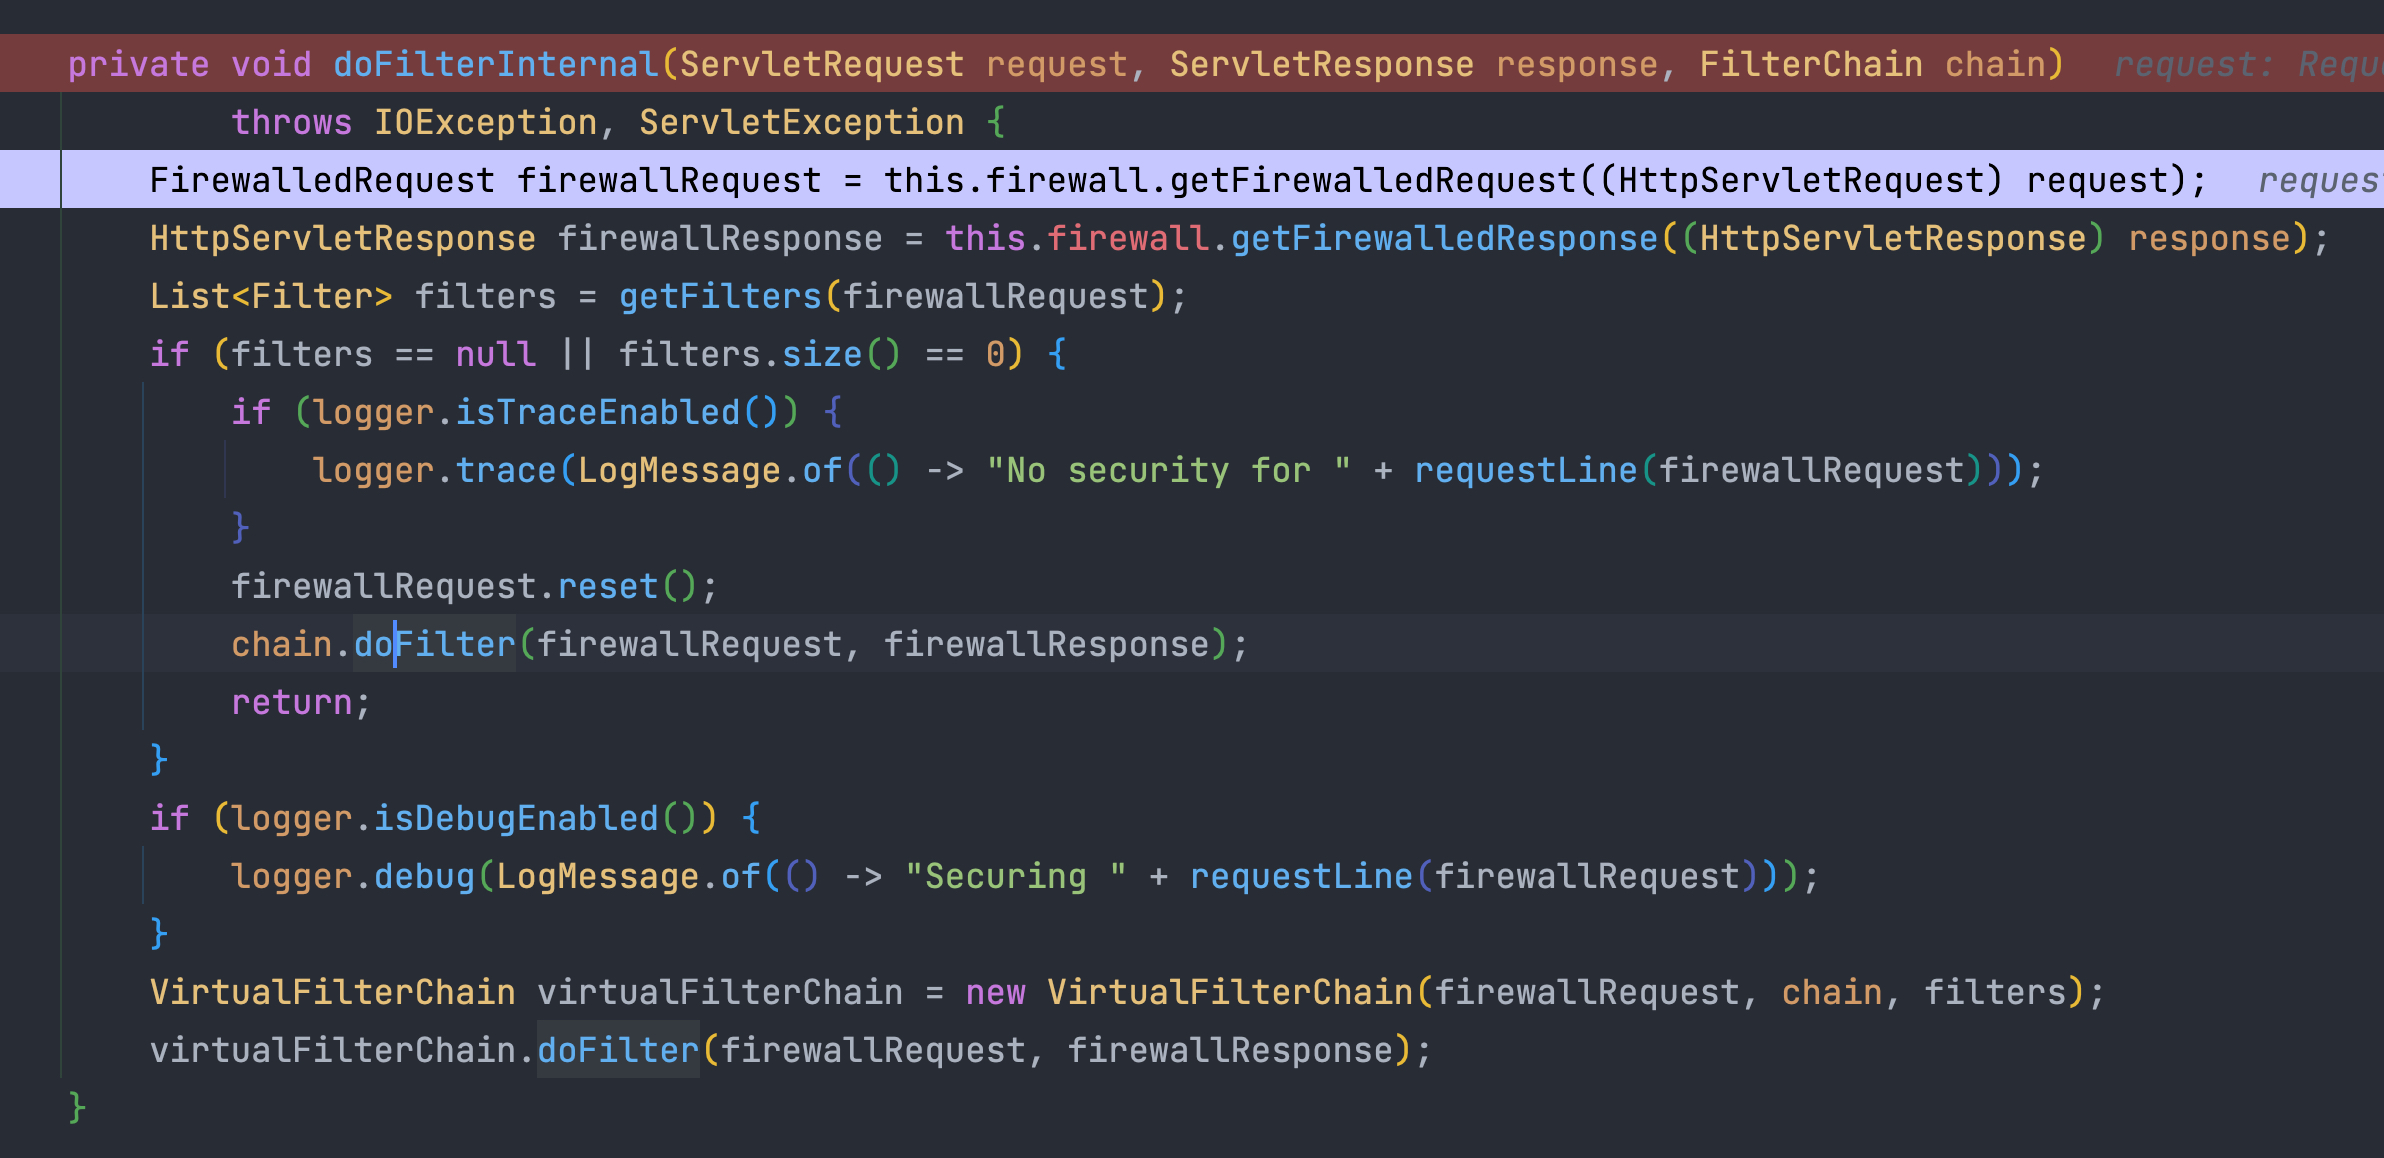
Task: Click the getFirewalledRequest method call
Action: click(x=1373, y=180)
